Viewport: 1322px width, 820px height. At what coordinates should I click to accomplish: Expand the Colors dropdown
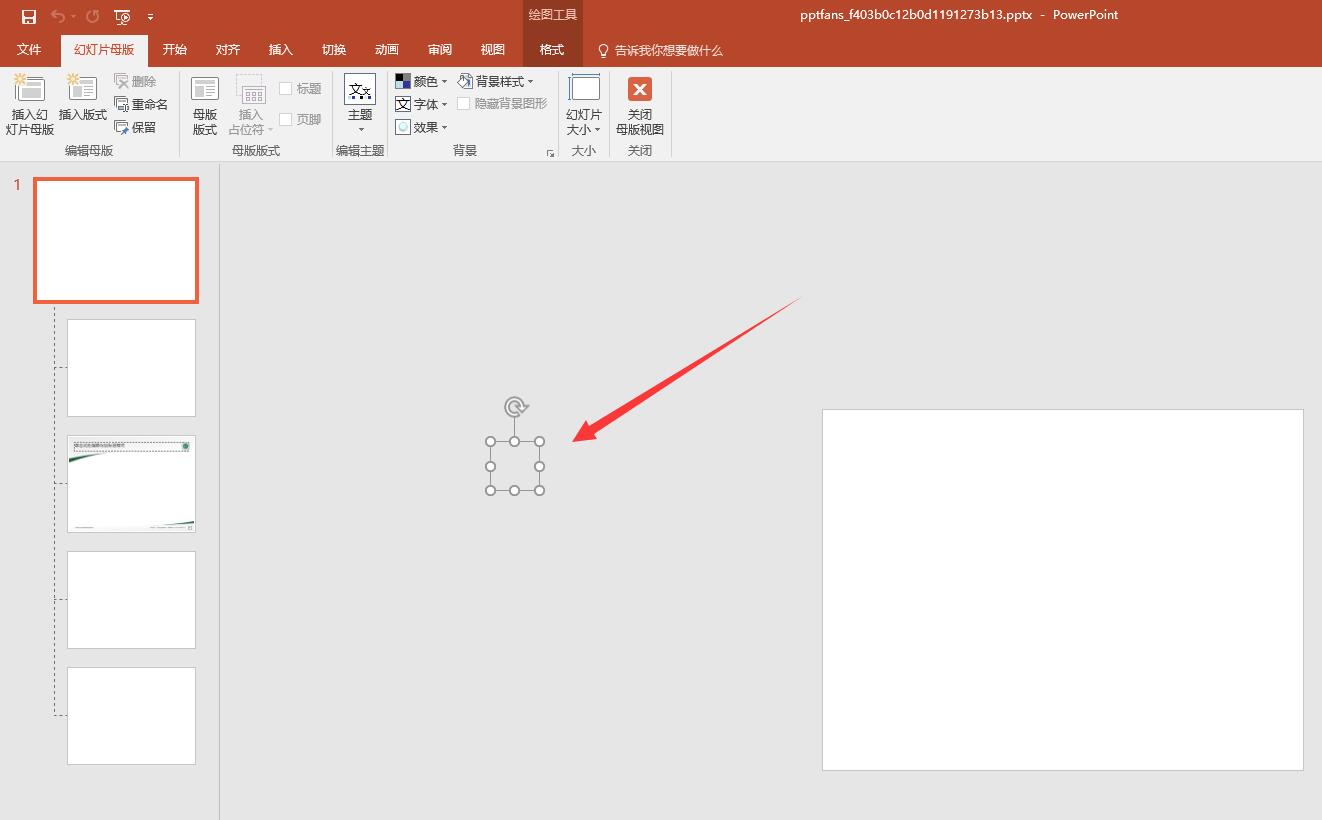pyautogui.click(x=421, y=81)
